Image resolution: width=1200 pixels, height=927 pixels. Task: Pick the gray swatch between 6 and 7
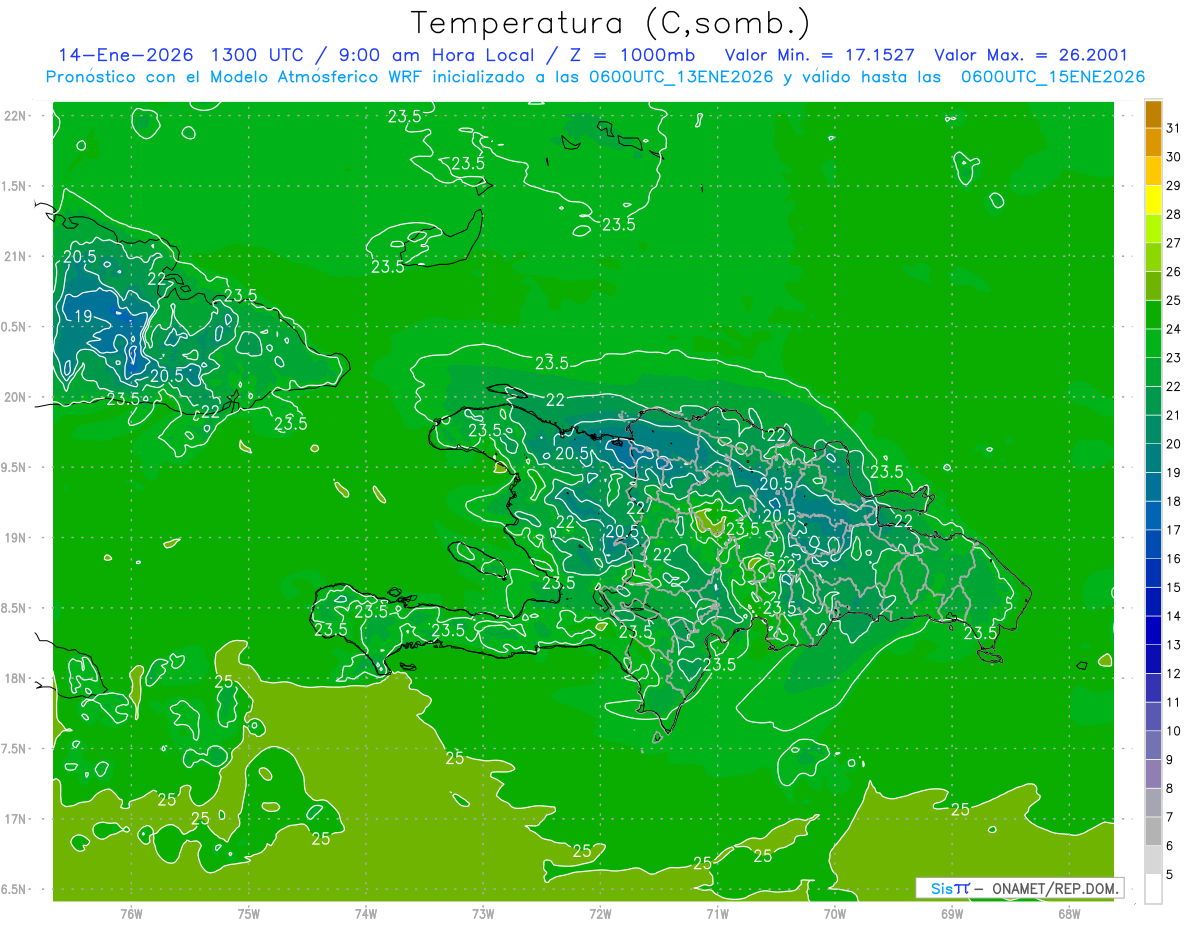(1153, 831)
